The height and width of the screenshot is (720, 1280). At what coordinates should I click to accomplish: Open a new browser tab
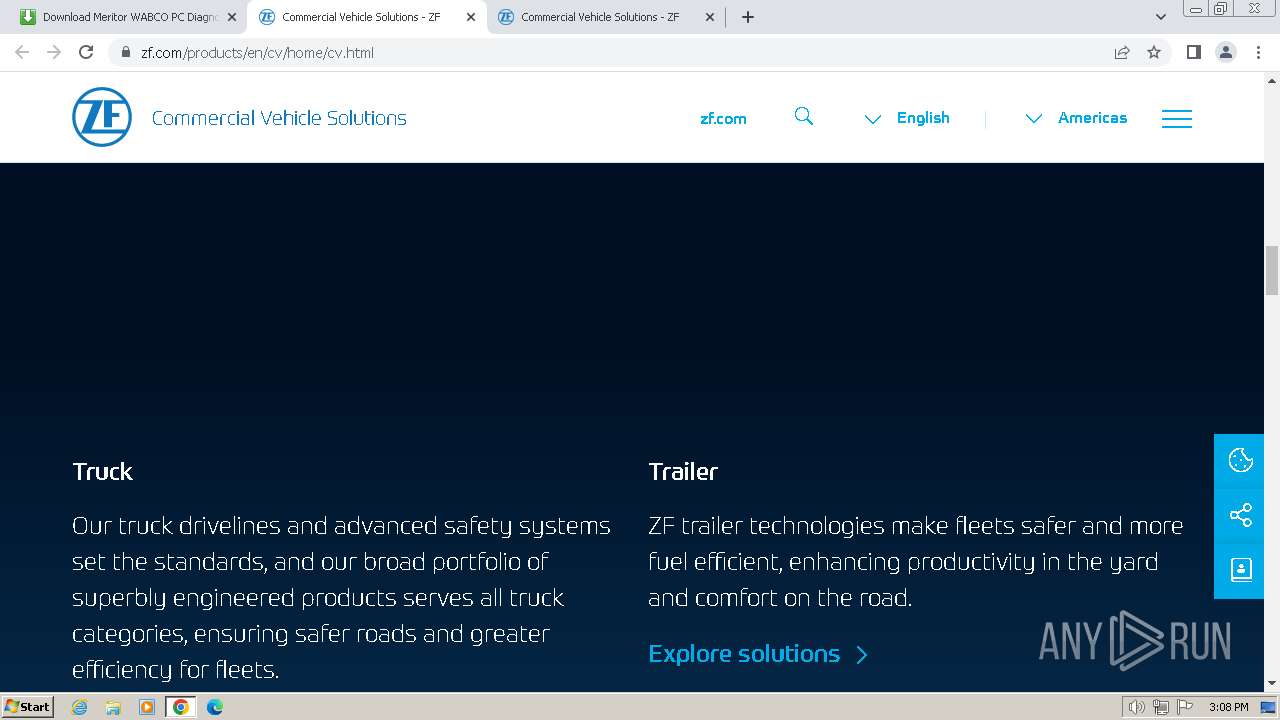point(747,17)
